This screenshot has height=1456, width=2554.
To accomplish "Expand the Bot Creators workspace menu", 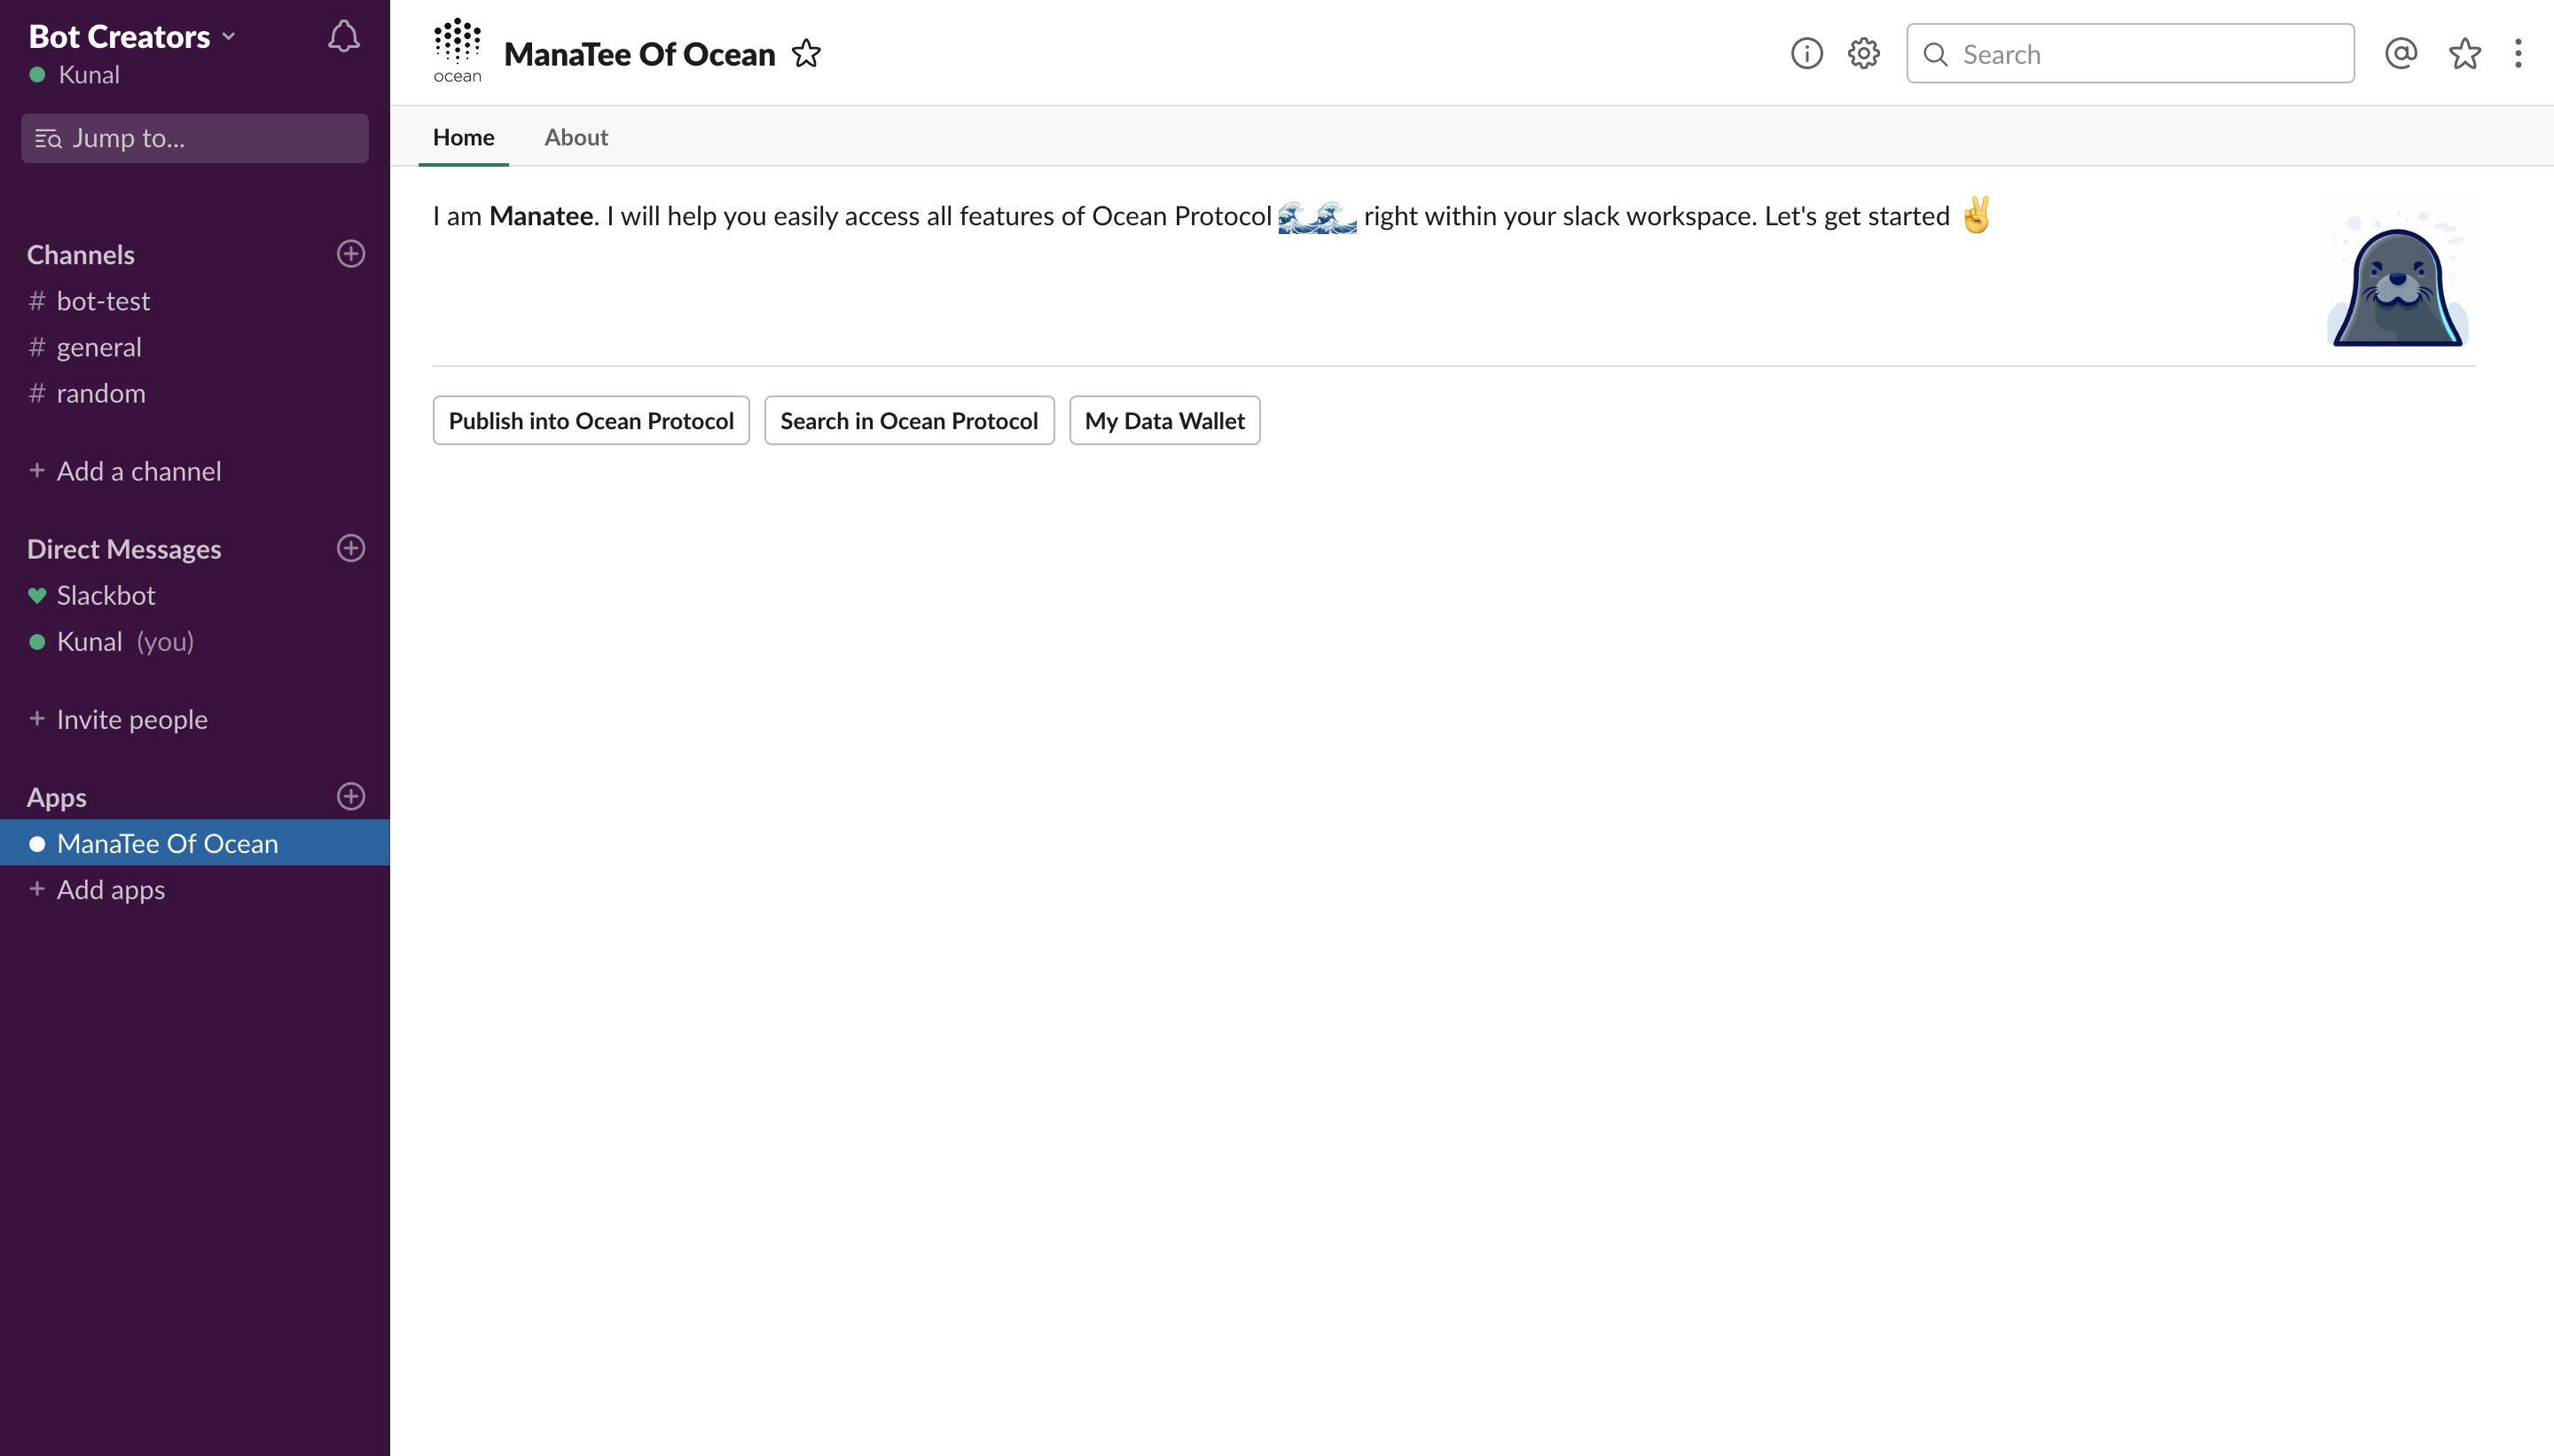I will (x=132, y=37).
